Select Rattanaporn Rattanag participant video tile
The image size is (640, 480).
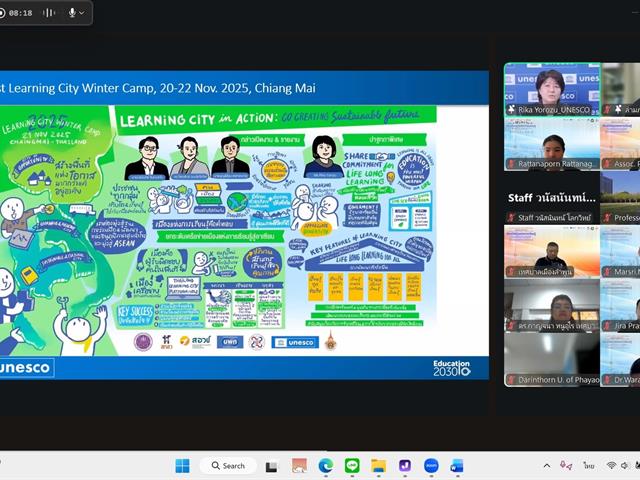click(x=551, y=144)
